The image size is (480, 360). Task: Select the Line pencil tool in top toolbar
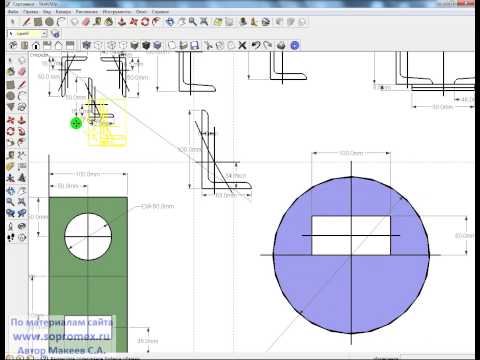point(26,22)
